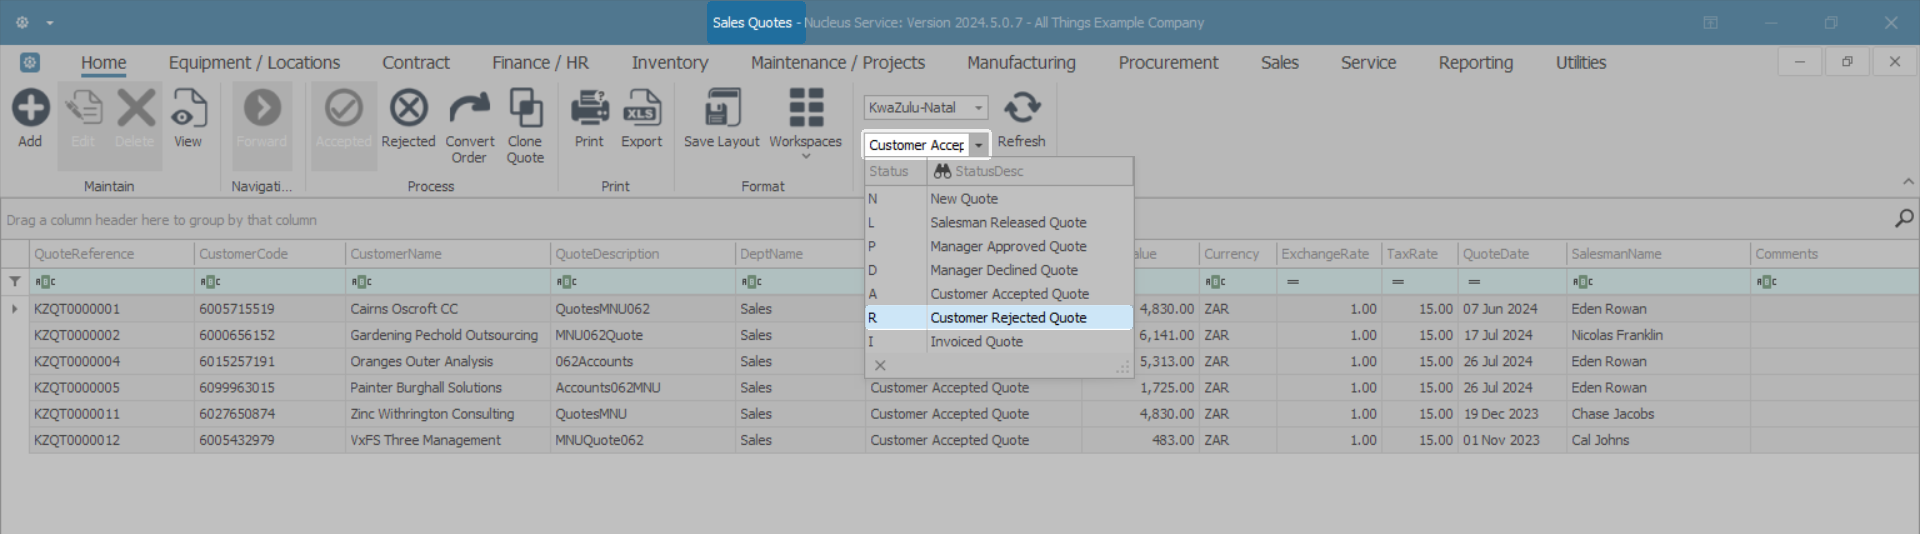
Task: Print the sales quotes list
Action: click(x=589, y=109)
